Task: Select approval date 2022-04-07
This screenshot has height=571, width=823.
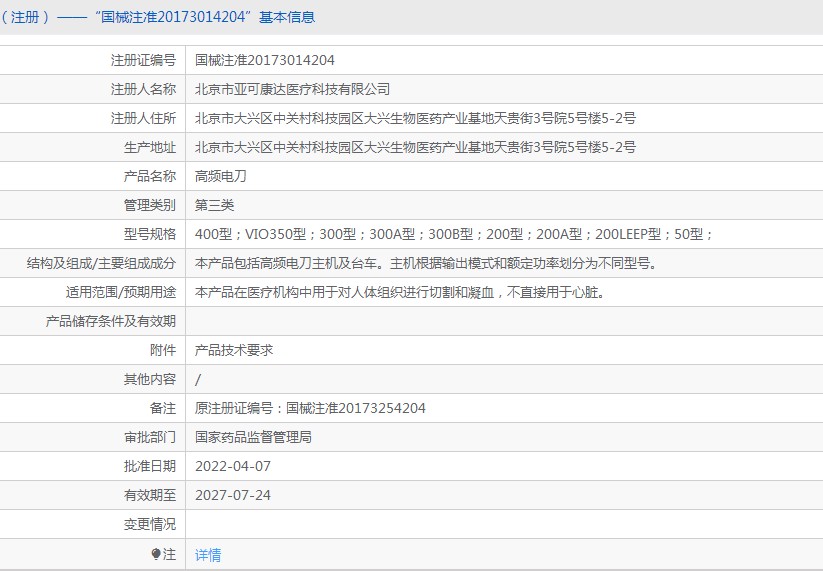Action: pyautogui.click(x=233, y=466)
